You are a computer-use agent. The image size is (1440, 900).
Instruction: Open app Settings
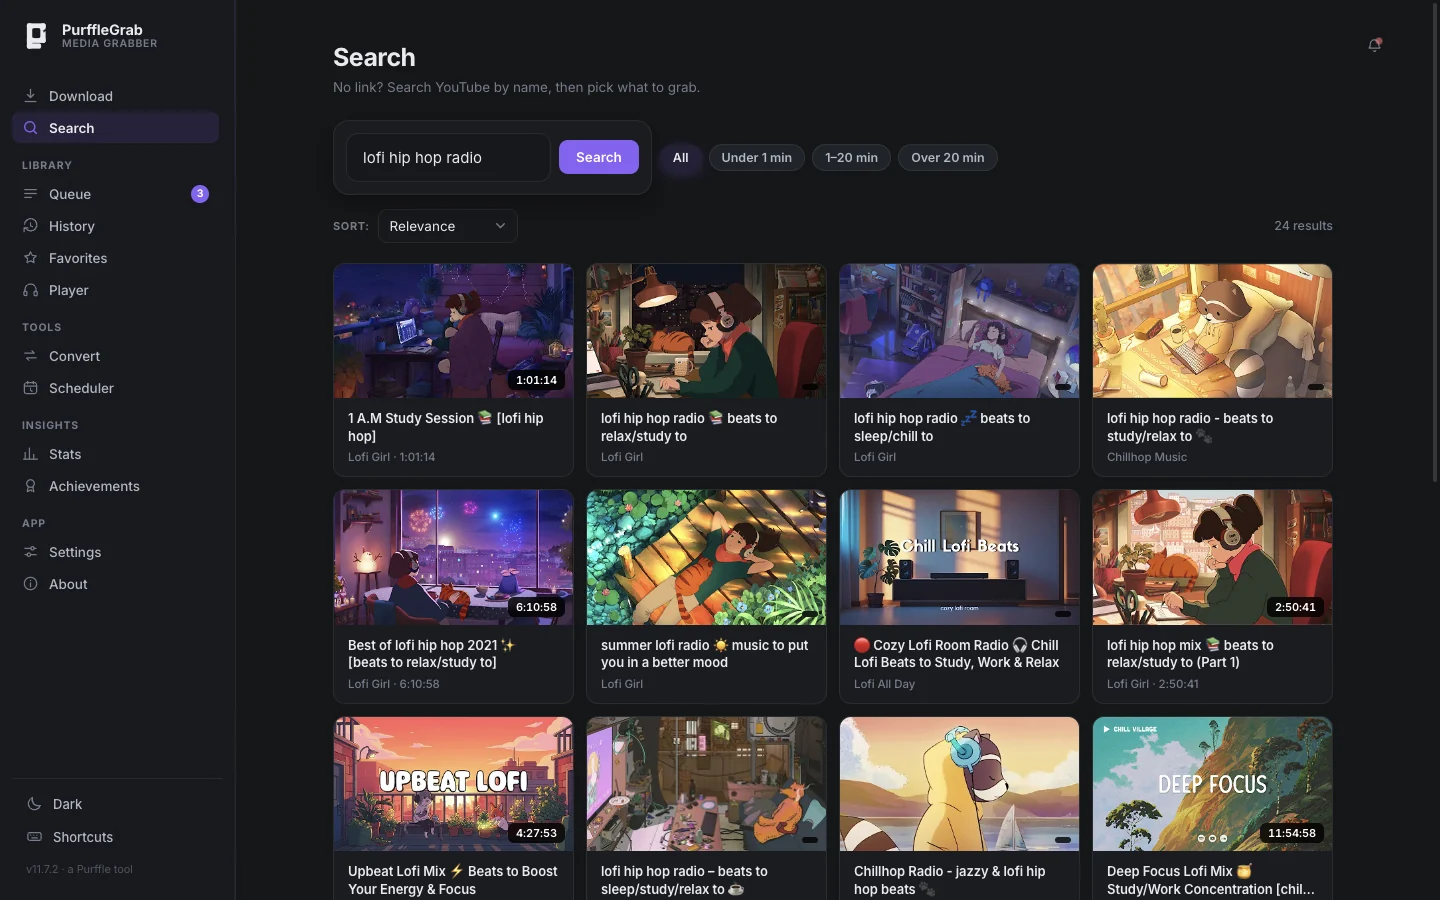[x=115, y=552]
